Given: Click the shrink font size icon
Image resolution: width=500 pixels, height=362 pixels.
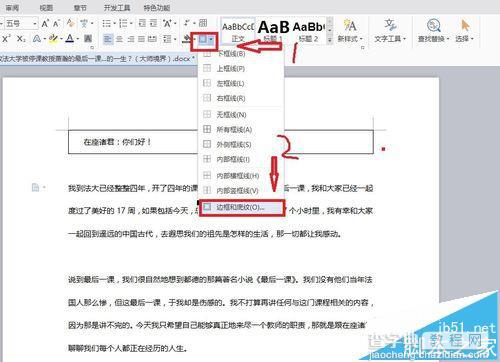Looking at the screenshot, I should coord(56,24).
